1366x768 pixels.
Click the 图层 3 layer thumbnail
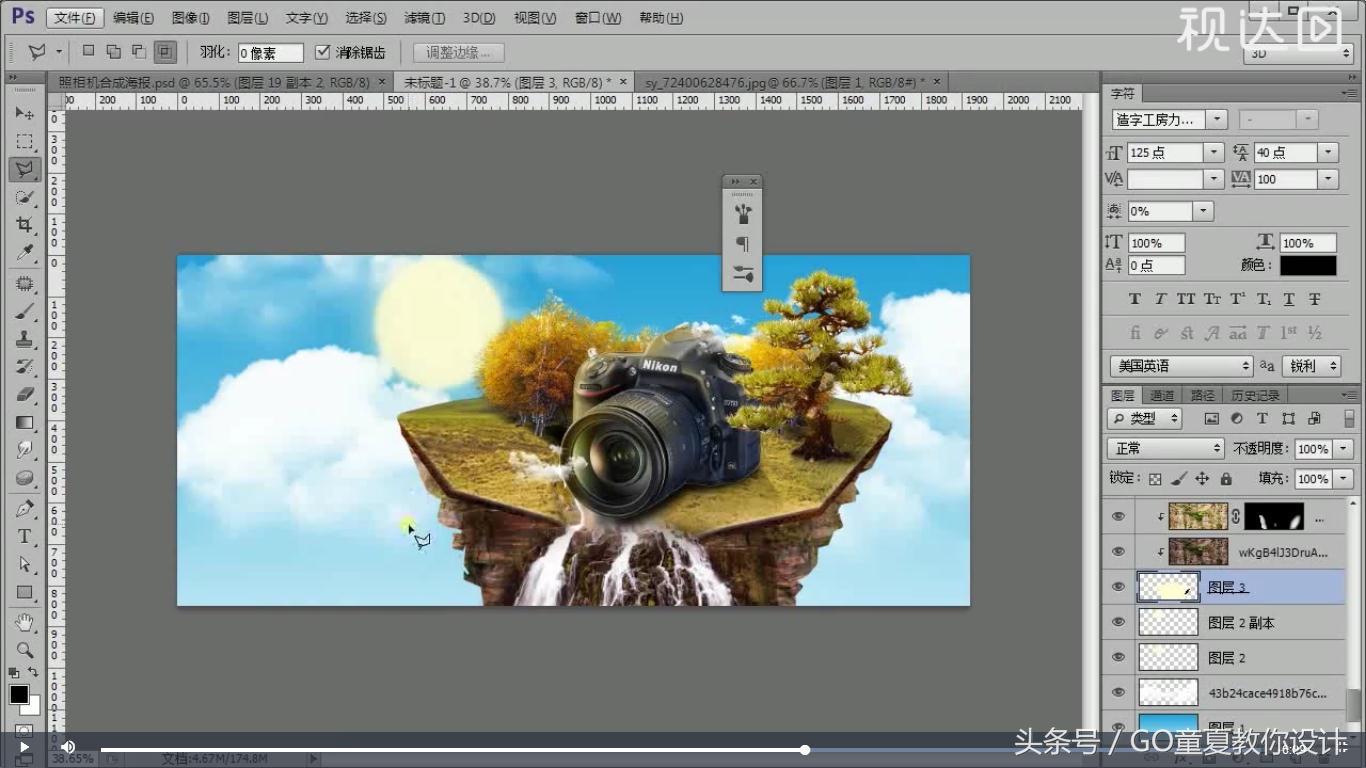pyautogui.click(x=1167, y=587)
